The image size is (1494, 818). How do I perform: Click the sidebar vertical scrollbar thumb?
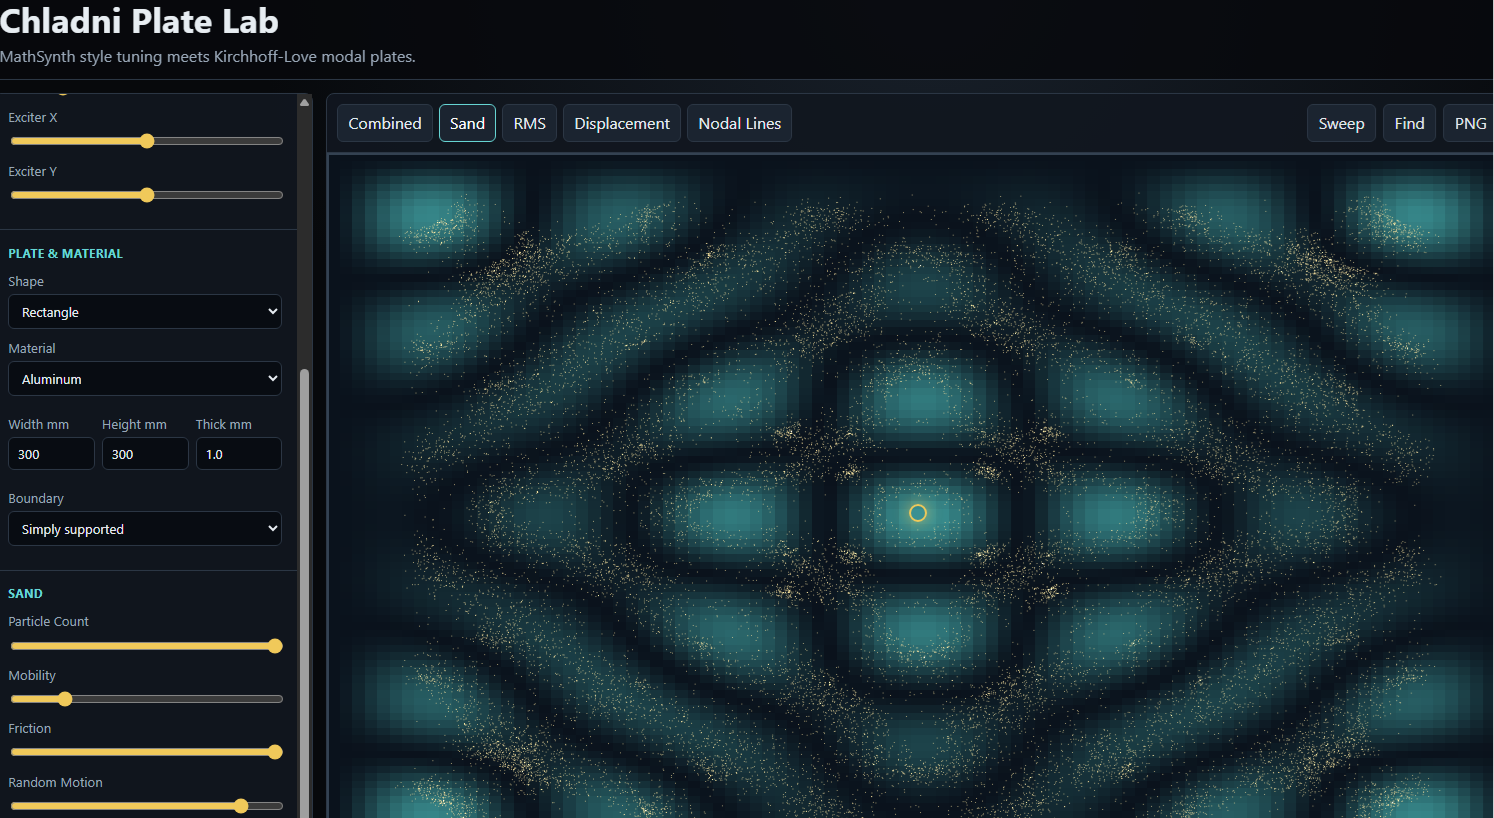pyautogui.click(x=305, y=594)
